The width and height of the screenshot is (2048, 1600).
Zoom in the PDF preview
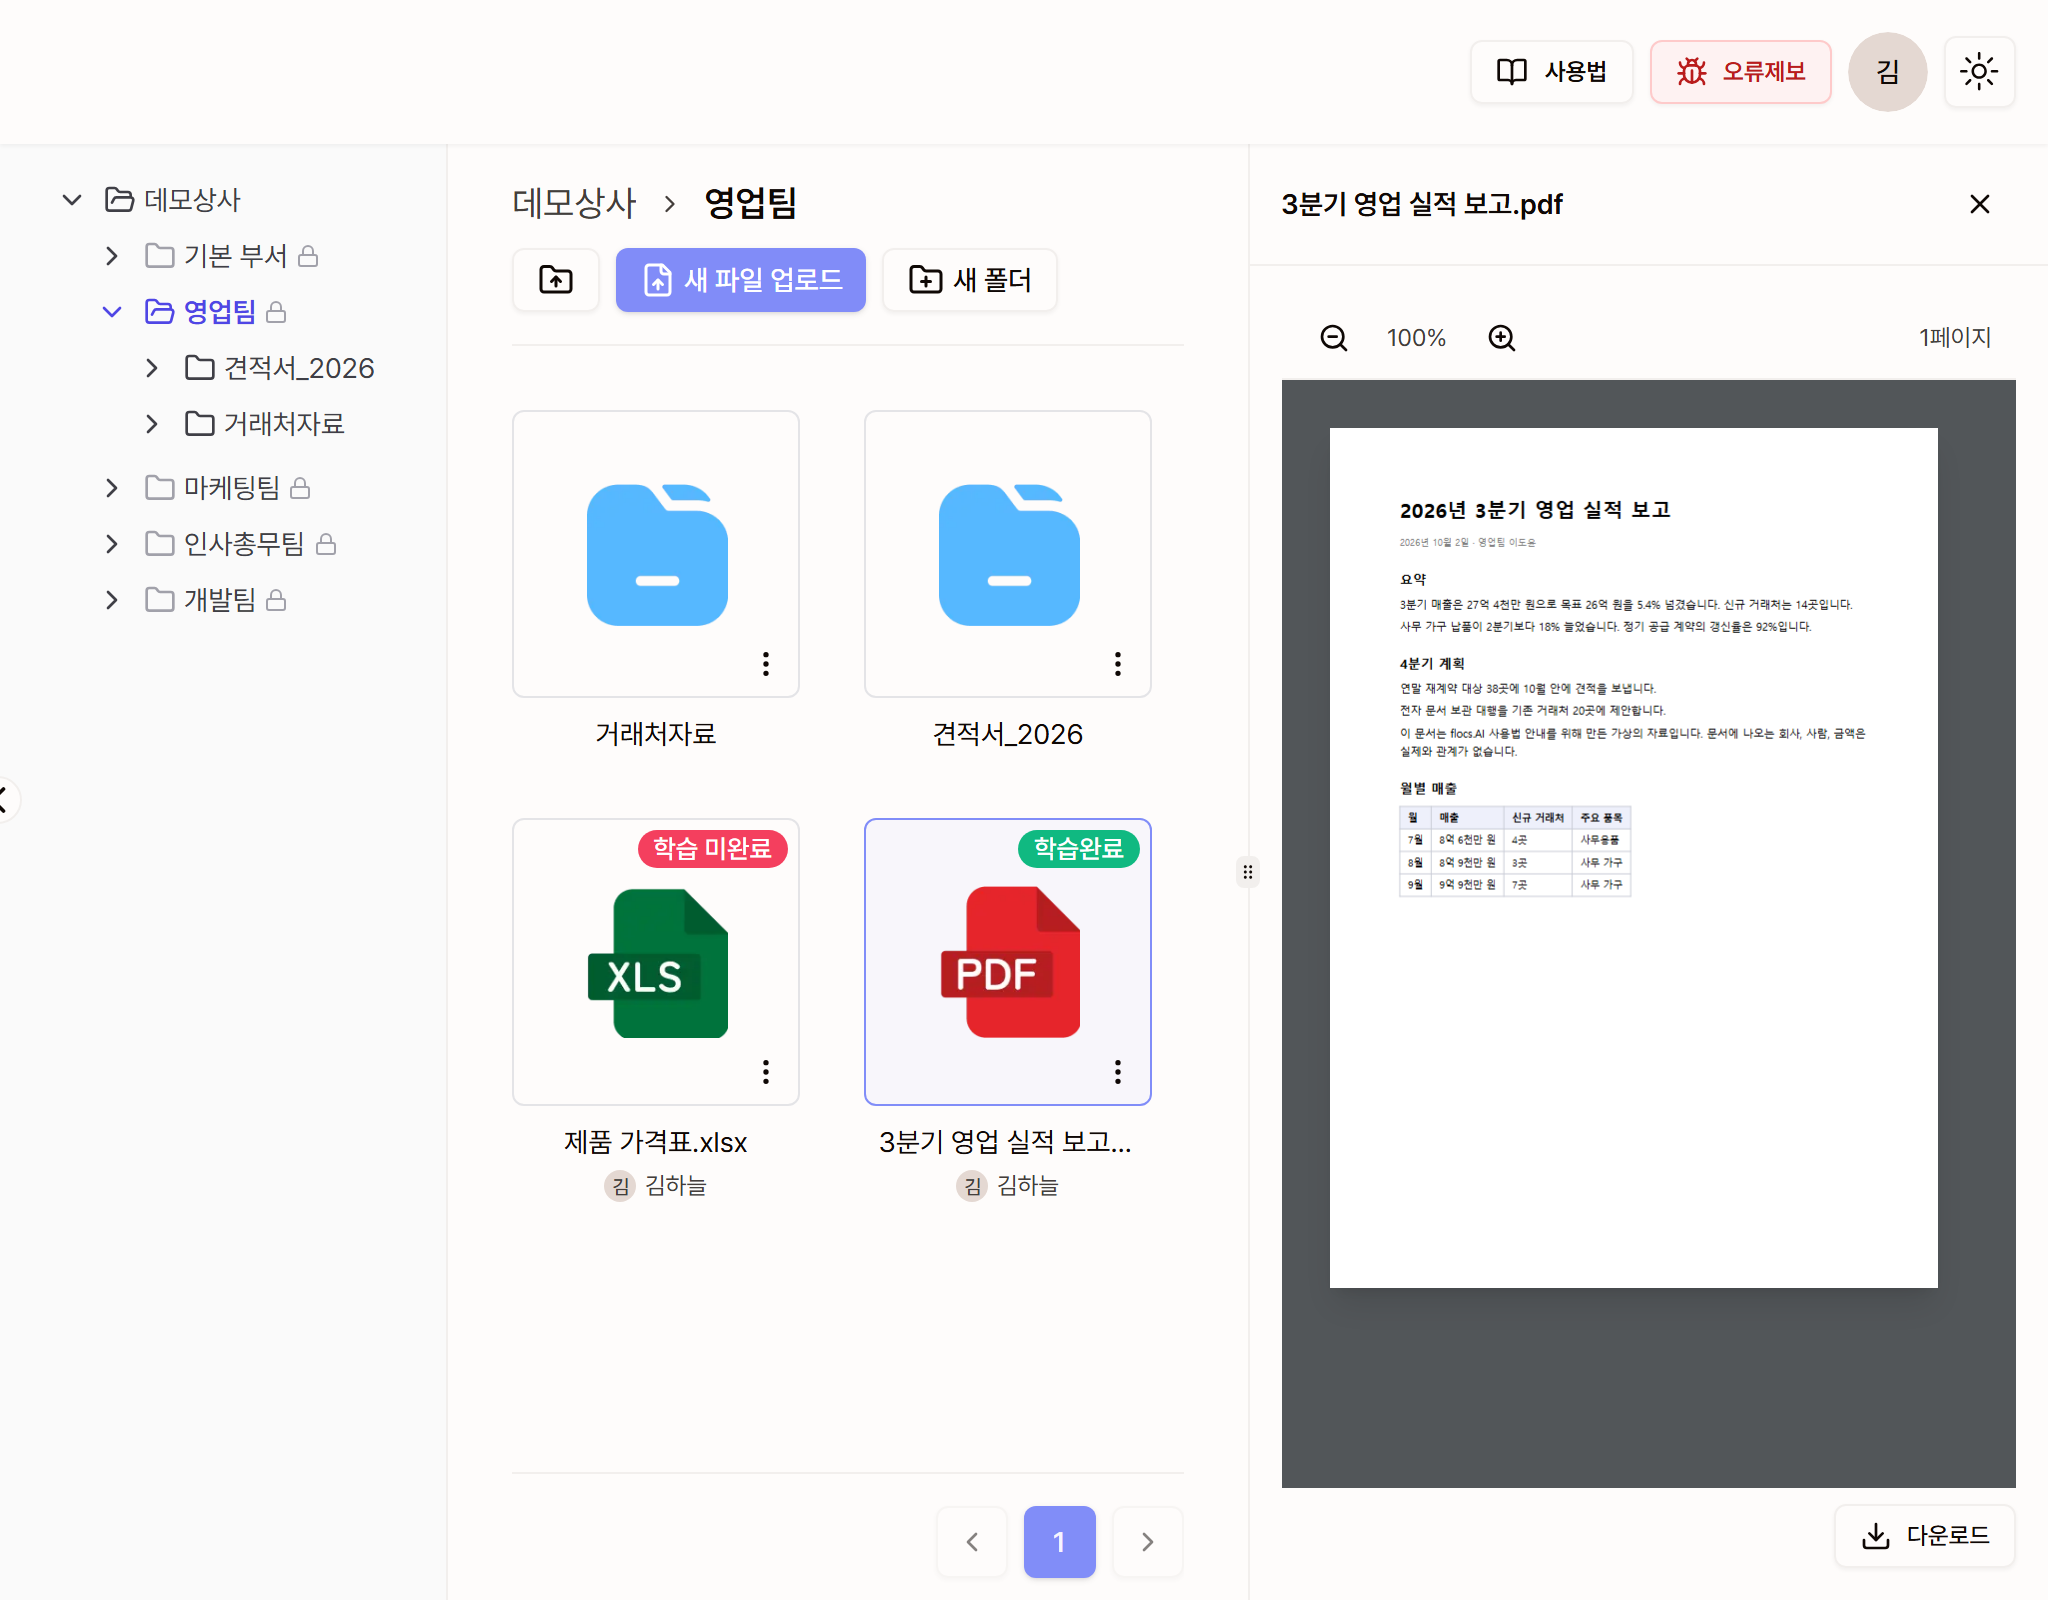pyautogui.click(x=1502, y=338)
